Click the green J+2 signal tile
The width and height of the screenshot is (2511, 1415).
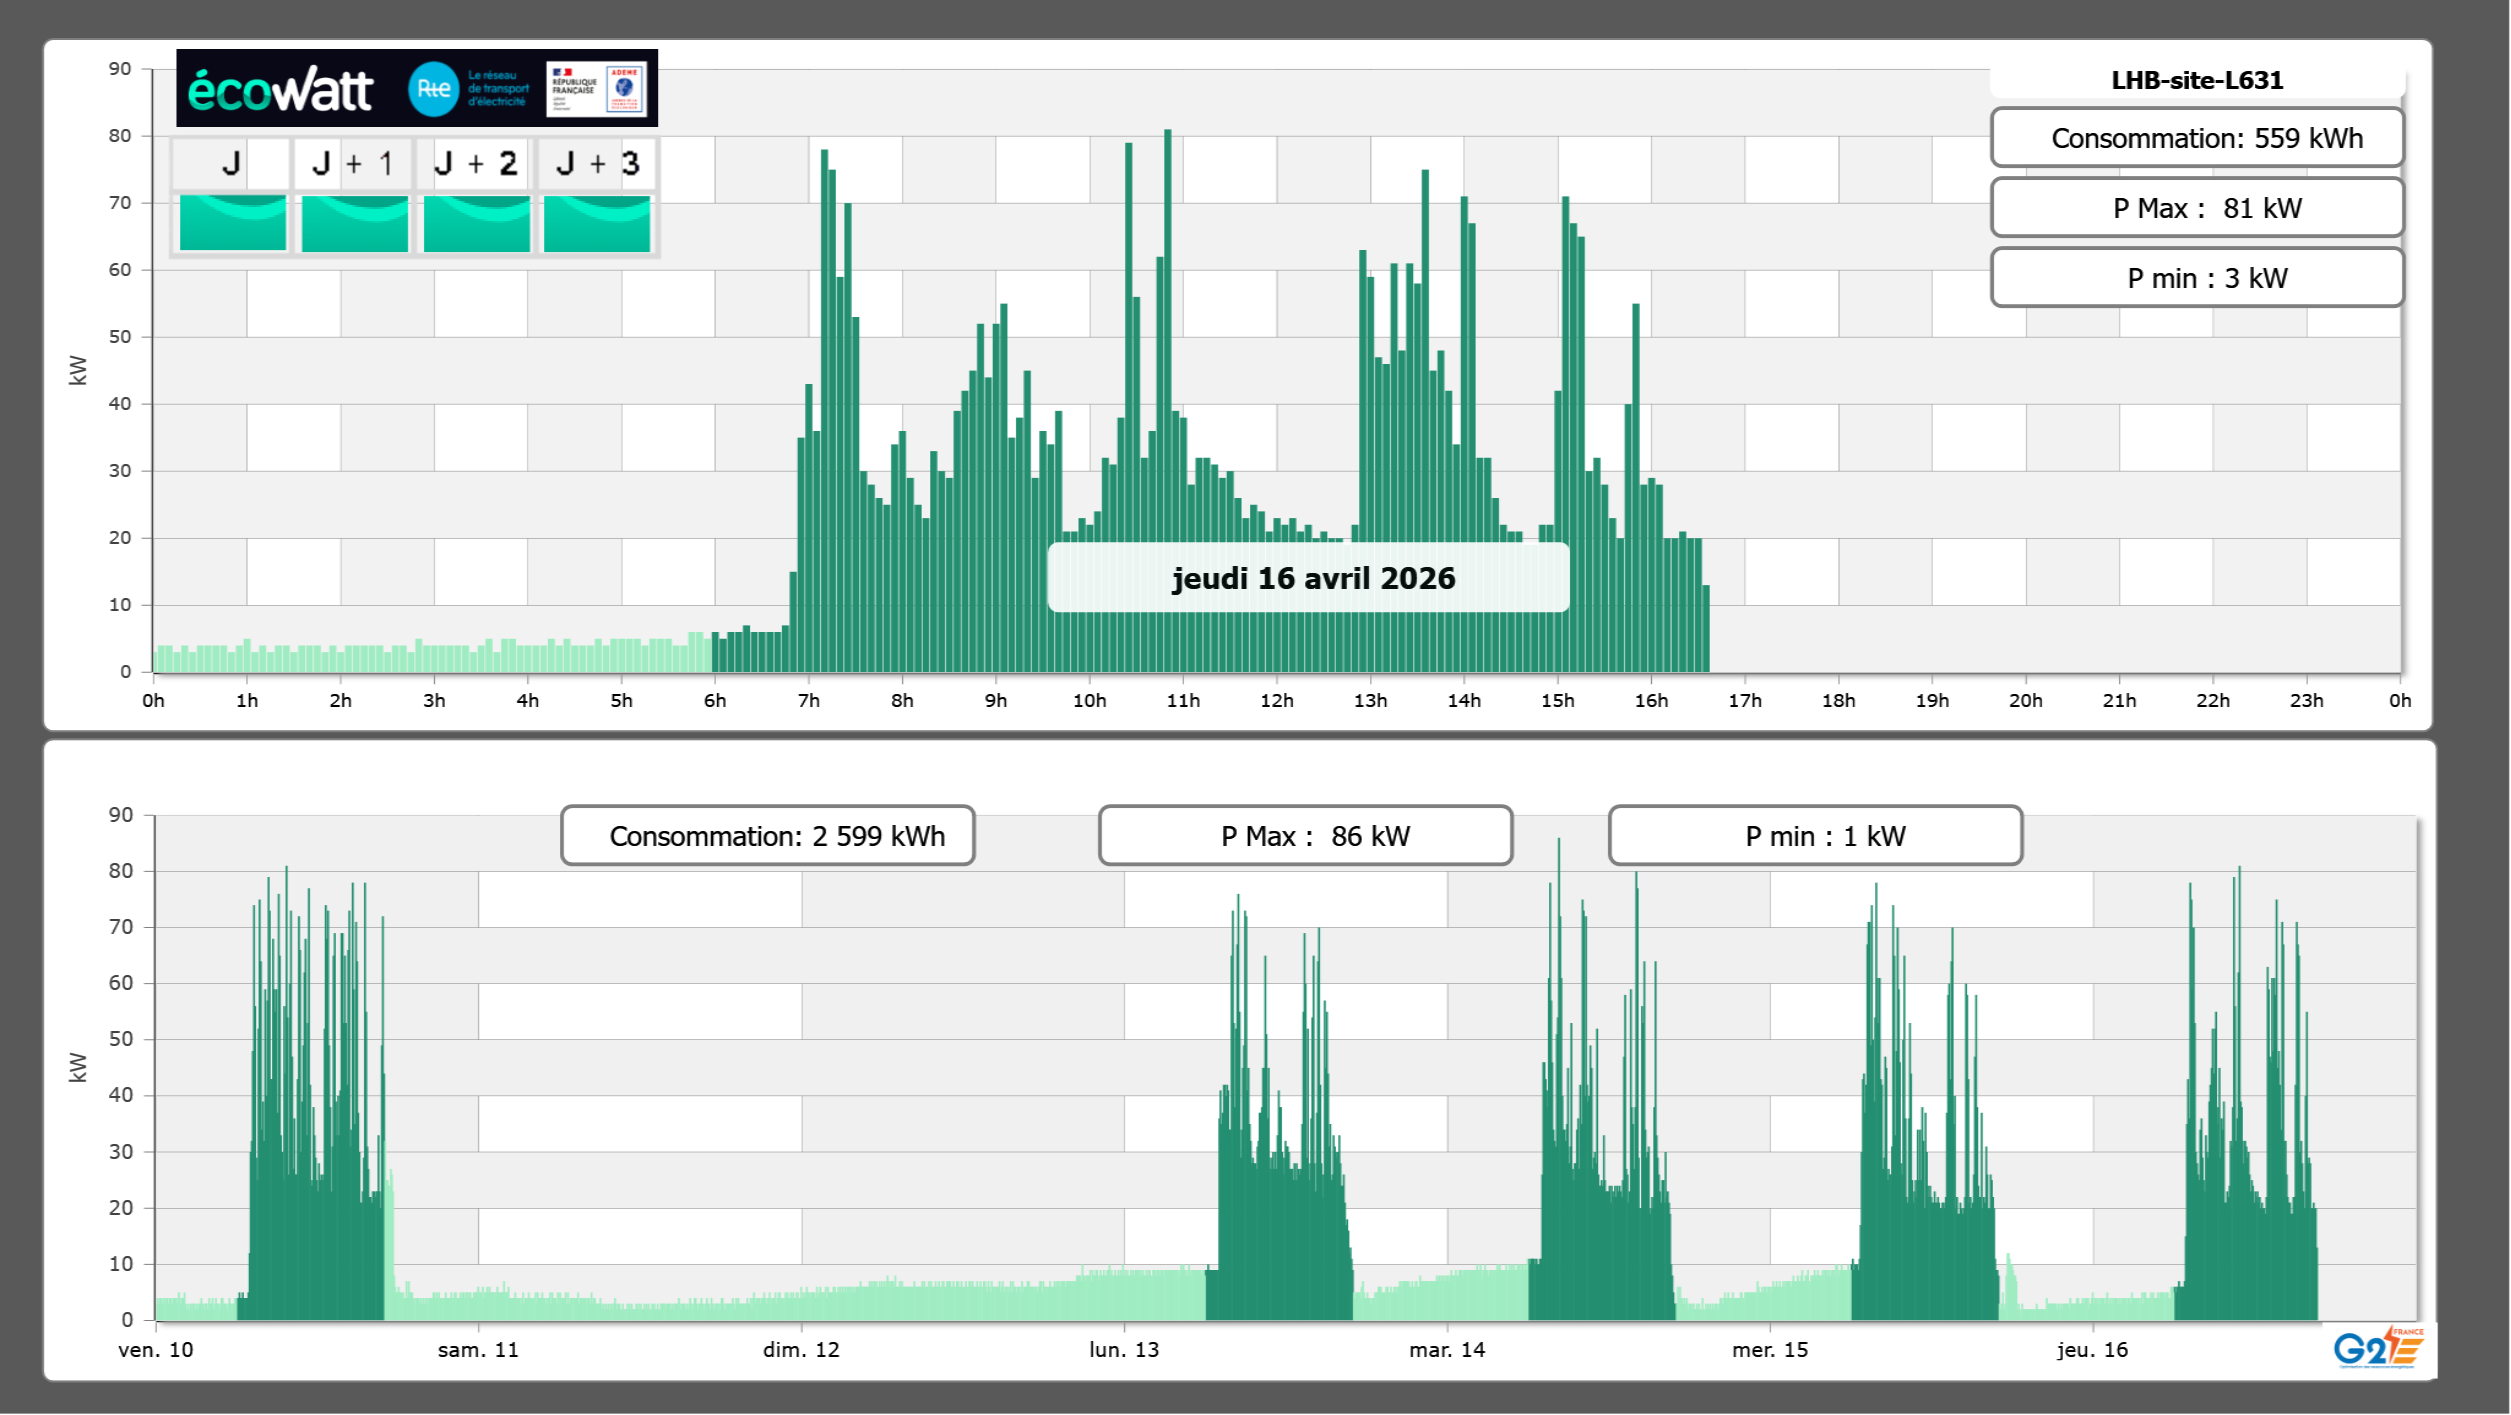click(476, 223)
